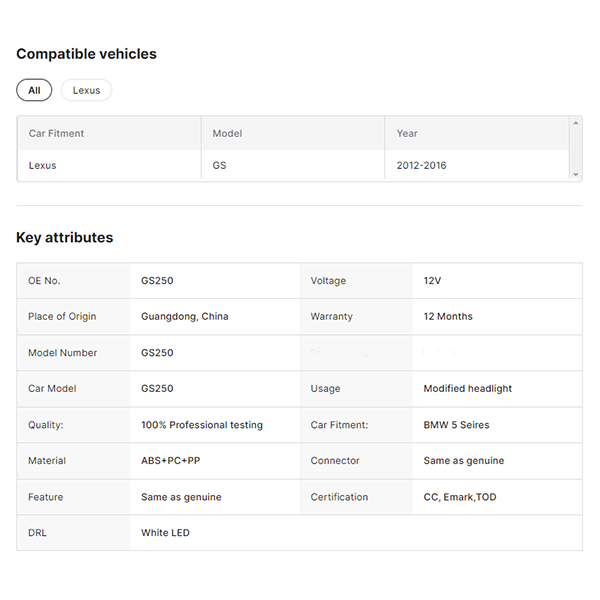600x600 pixels.
Task: Select the Lexus row in the fitment table
Action: pos(43,165)
